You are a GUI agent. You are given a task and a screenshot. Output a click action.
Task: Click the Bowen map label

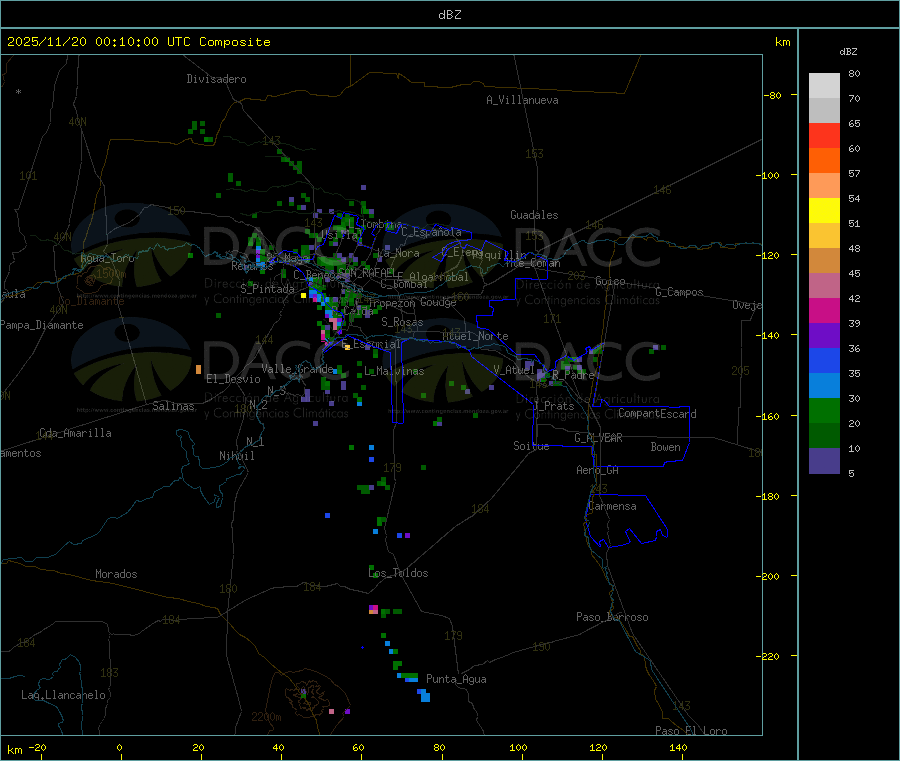pos(665,446)
